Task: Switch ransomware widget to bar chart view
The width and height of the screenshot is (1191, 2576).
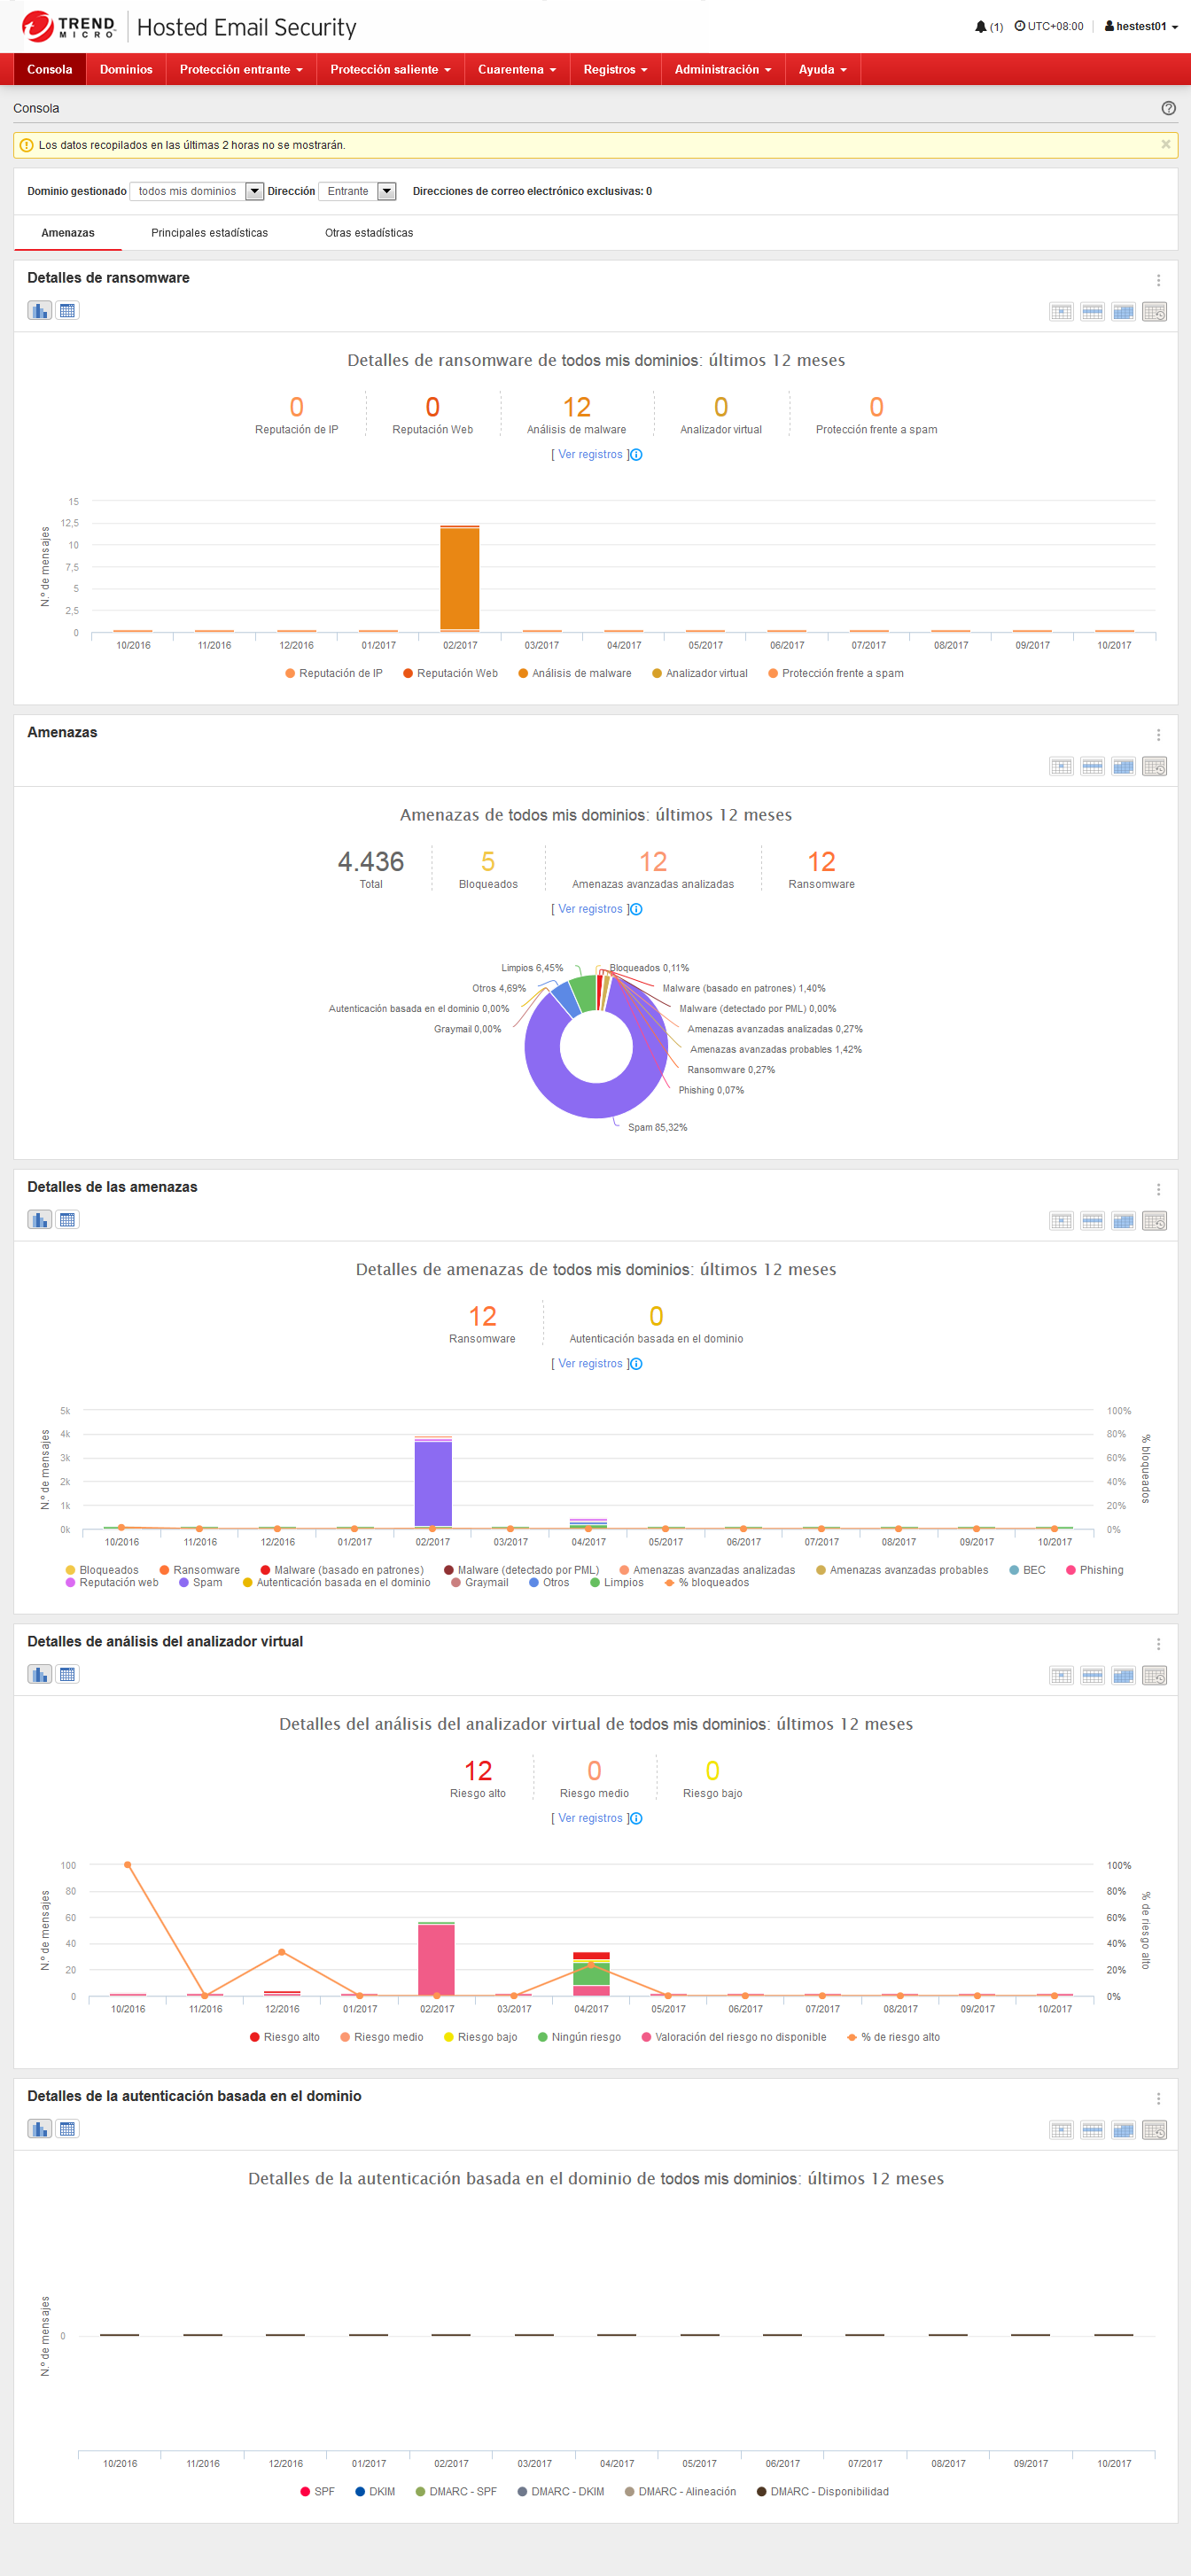Action: point(39,311)
